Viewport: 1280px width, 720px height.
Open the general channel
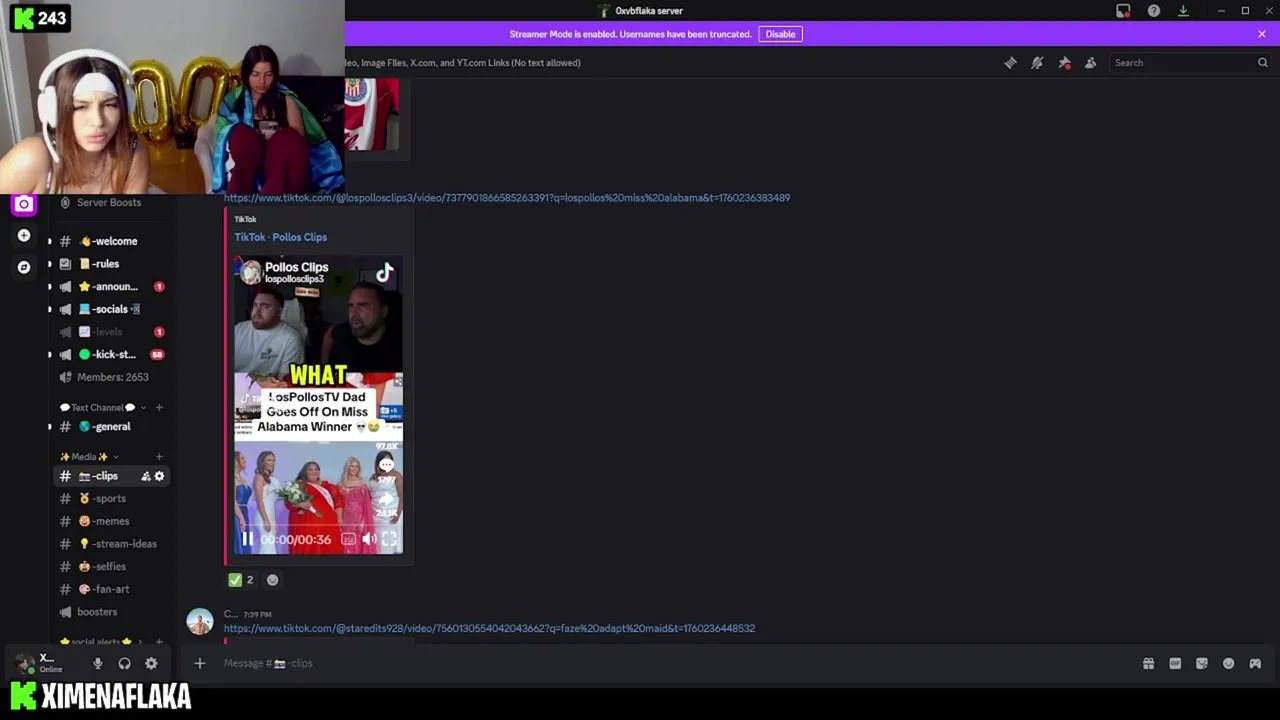coord(109,427)
